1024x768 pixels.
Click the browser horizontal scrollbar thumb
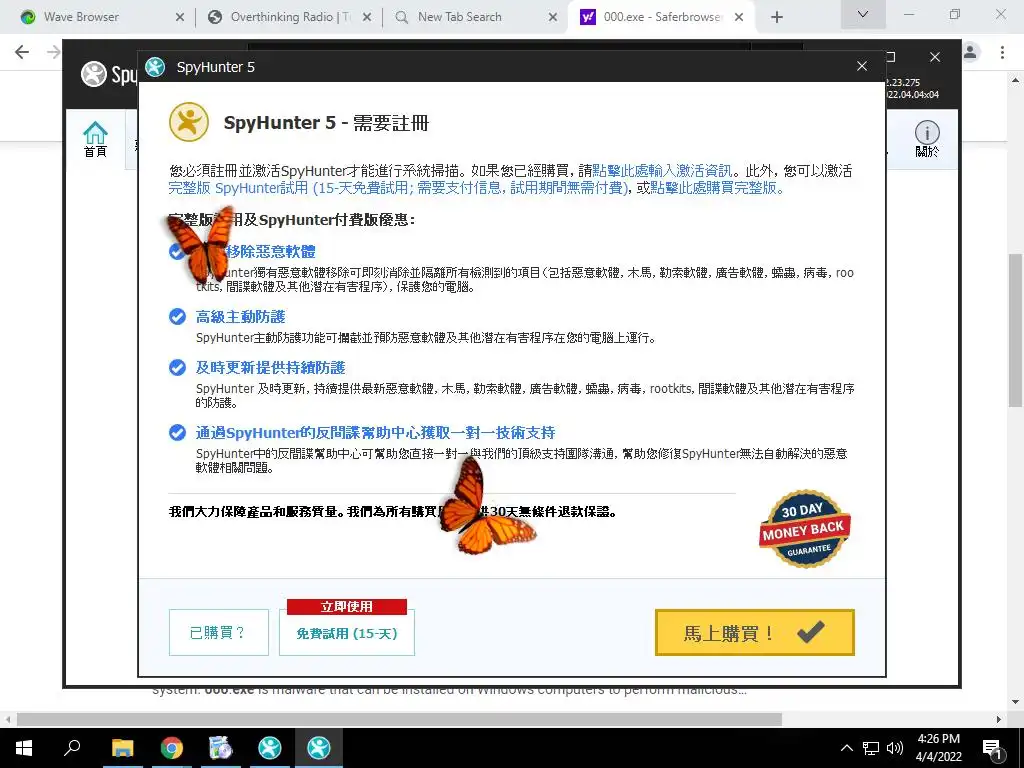tap(399, 719)
